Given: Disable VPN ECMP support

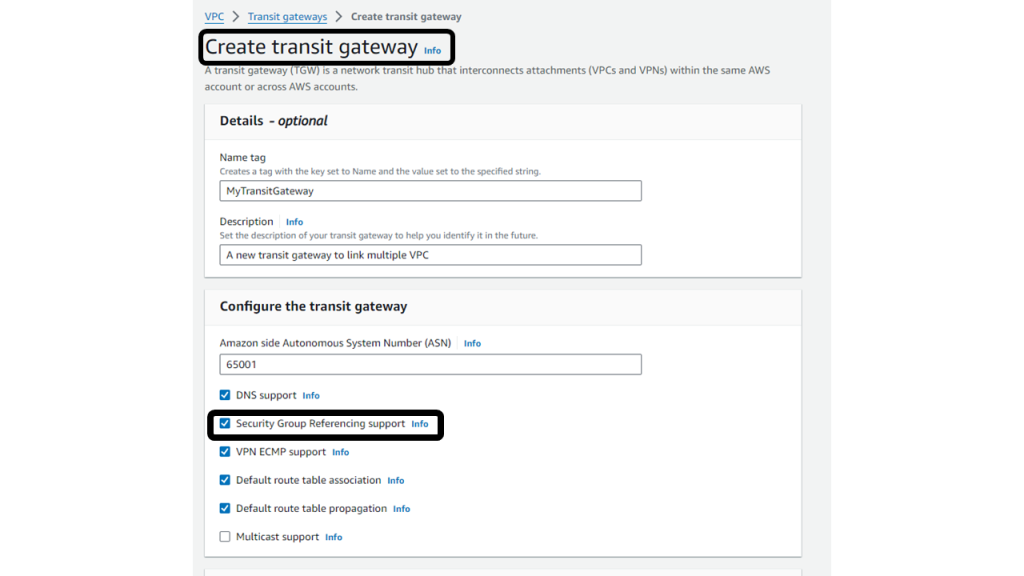Looking at the screenshot, I should (x=225, y=451).
